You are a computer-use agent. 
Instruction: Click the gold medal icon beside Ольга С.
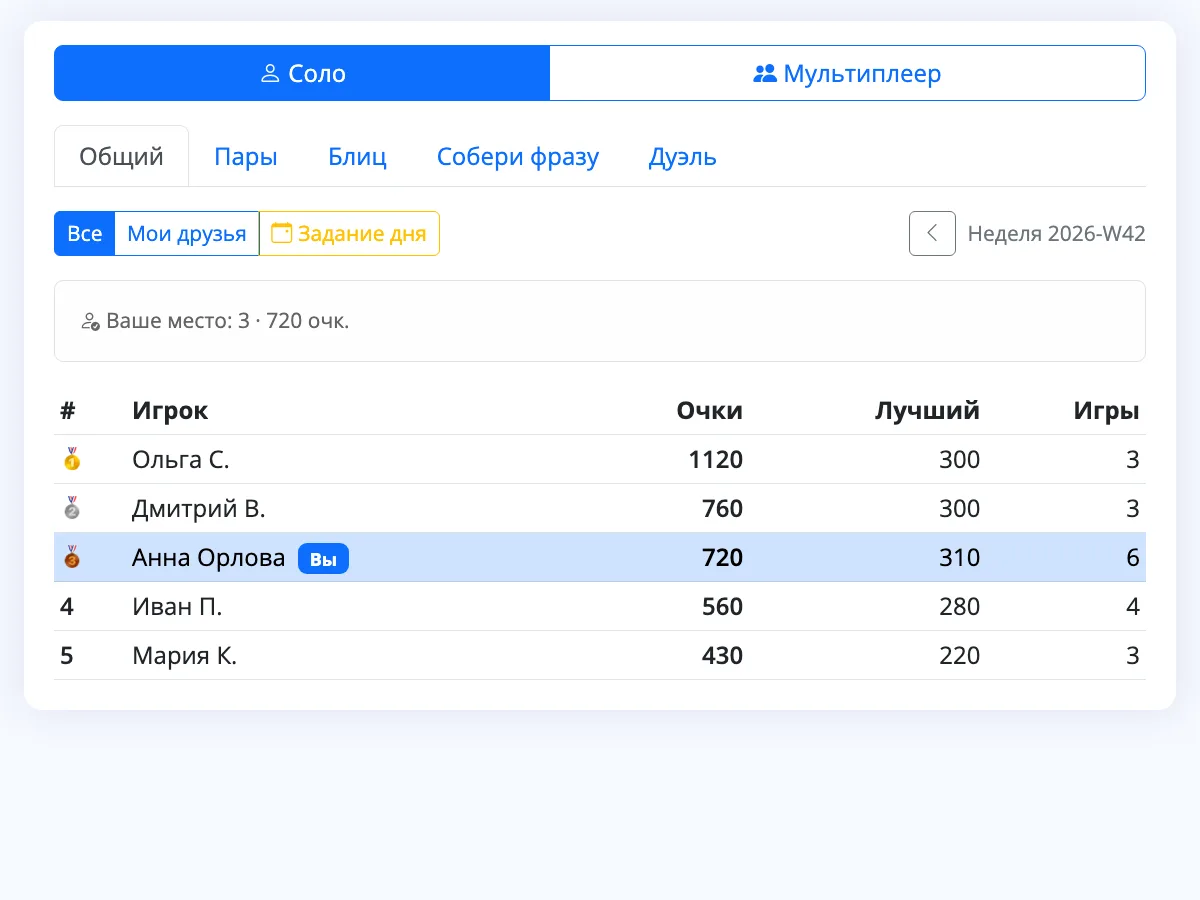(x=71, y=459)
